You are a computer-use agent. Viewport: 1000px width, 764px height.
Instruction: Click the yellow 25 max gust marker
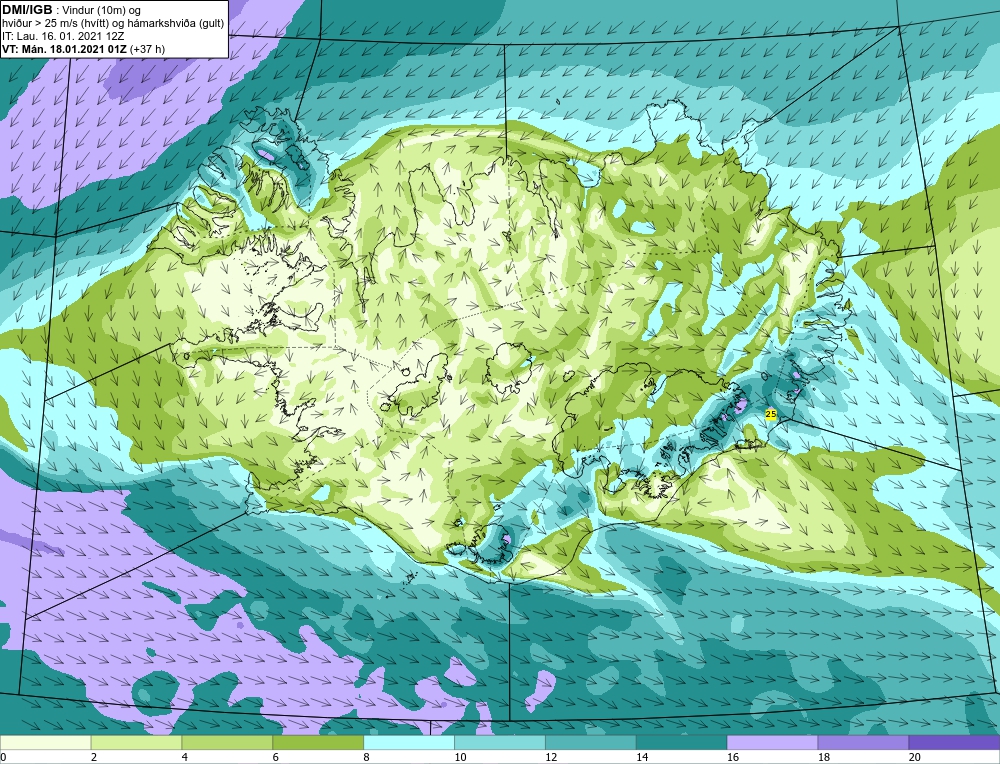pos(770,415)
